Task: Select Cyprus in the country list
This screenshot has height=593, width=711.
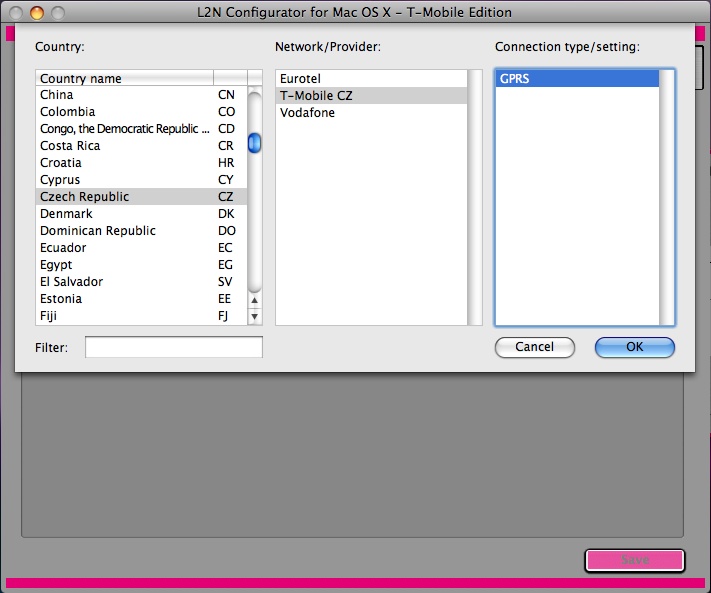Action: [141, 180]
